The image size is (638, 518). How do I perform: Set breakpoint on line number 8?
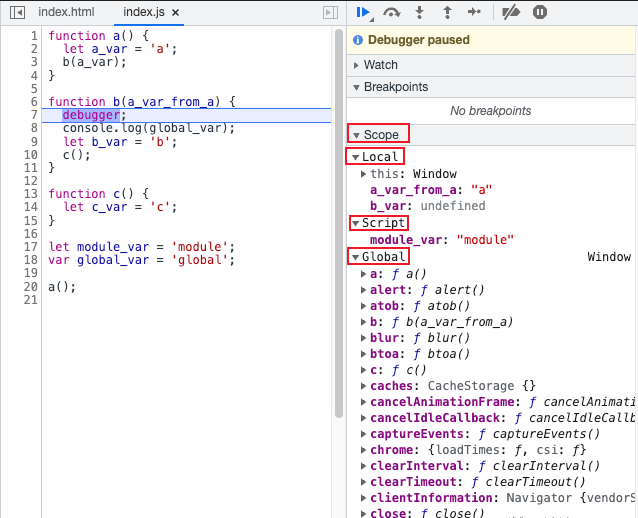pyautogui.click(x=34, y=128)
